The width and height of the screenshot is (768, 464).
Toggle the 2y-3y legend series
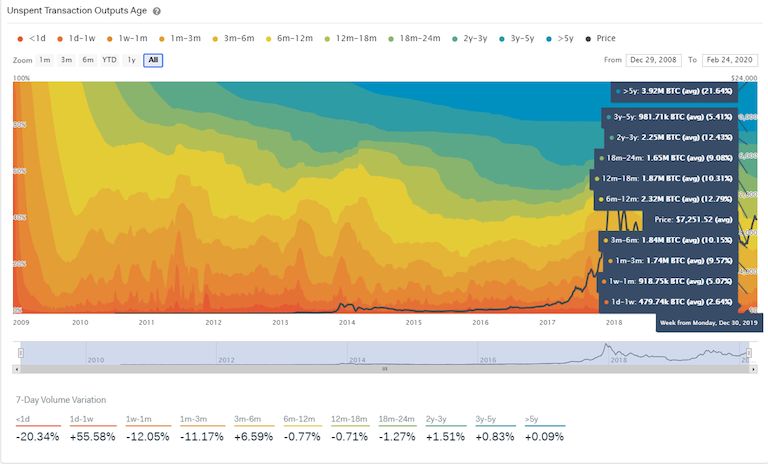[470, 38]
